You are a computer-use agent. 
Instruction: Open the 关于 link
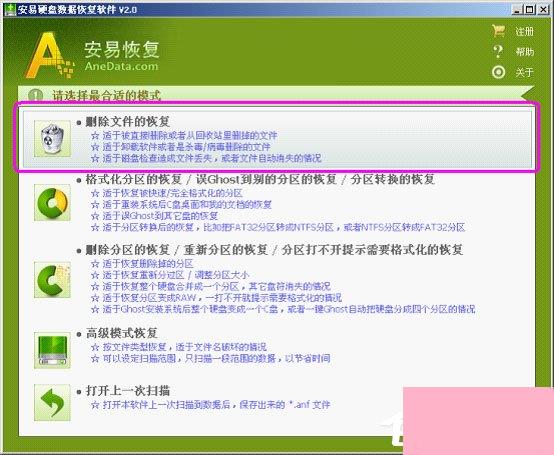click(x=524, y=72)
